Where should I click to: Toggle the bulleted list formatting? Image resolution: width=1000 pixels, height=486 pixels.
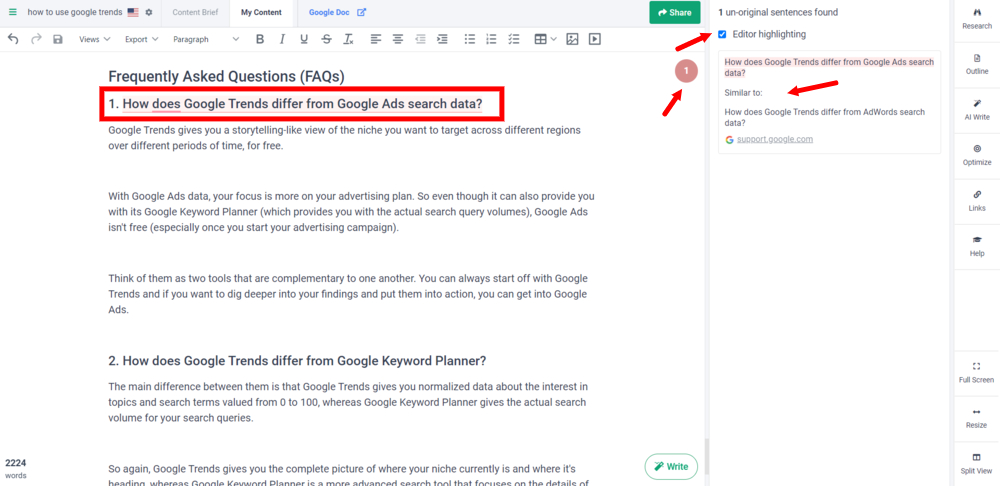coord(470,39)
